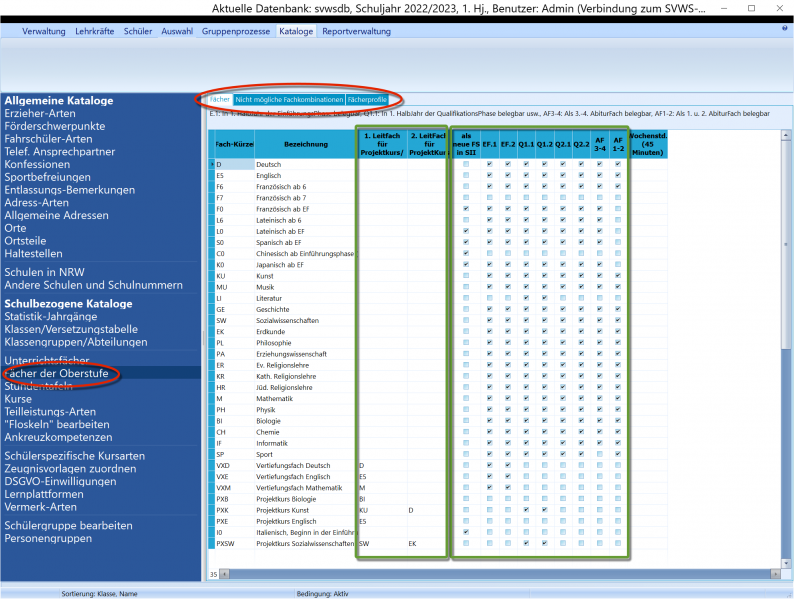Viewport: 794px width, 599px height.
Task: Switch to Nicht mögliche Fachkombinationen tab
Action: coord(289,100)
